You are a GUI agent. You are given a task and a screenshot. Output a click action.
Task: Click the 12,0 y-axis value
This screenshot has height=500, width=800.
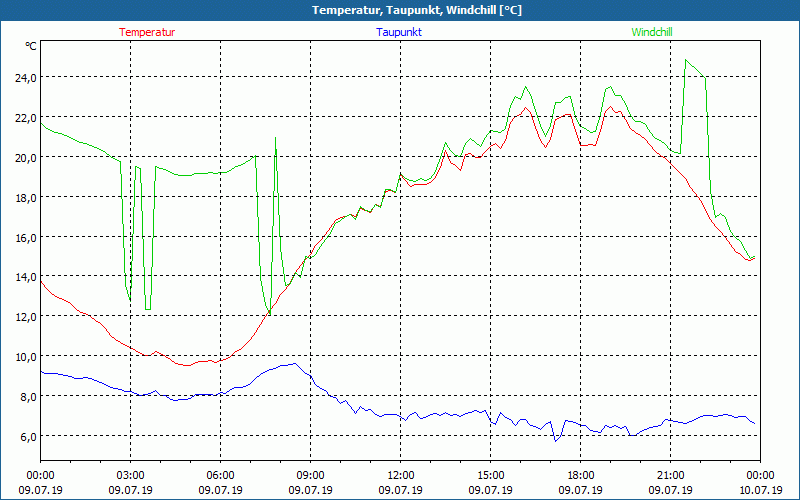pyautogui.click(x=26, y=316)
